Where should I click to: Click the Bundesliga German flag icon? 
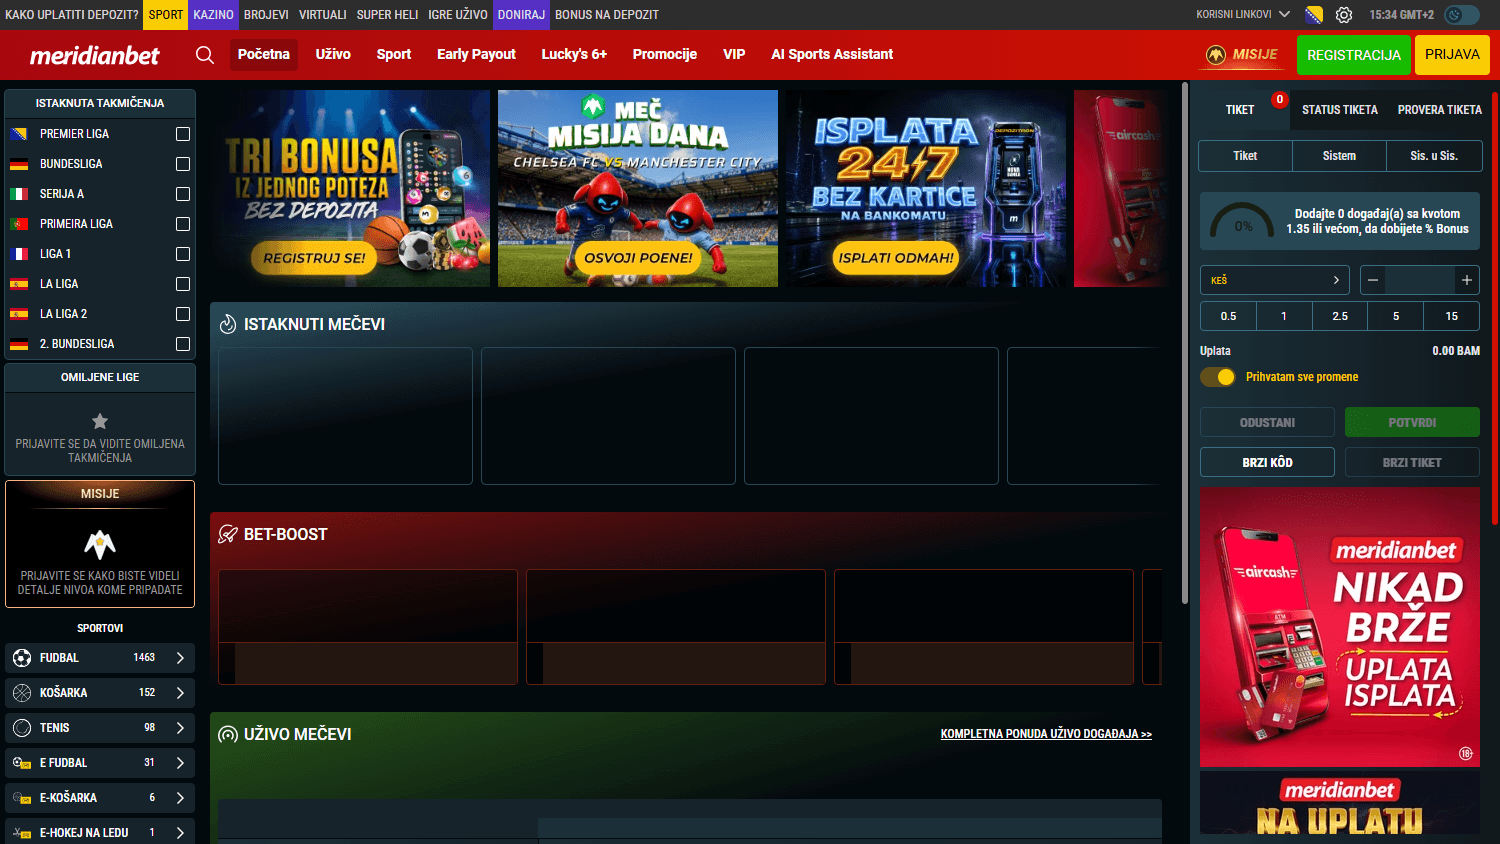point(19,164)
